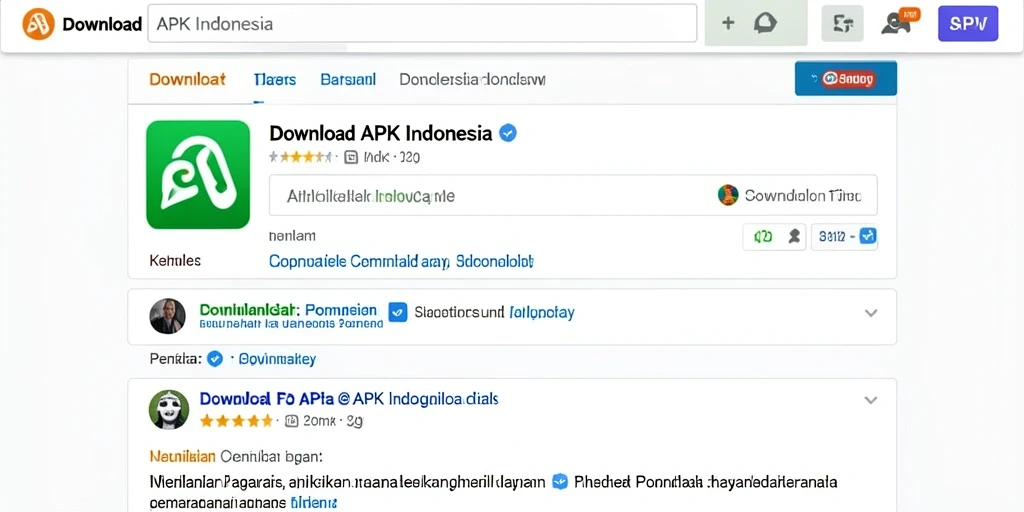Viewport: 1024px width, 512px height.
Task: Click the orange Nenilaian label
Action: pyautogui.click(x=182, y=455)
